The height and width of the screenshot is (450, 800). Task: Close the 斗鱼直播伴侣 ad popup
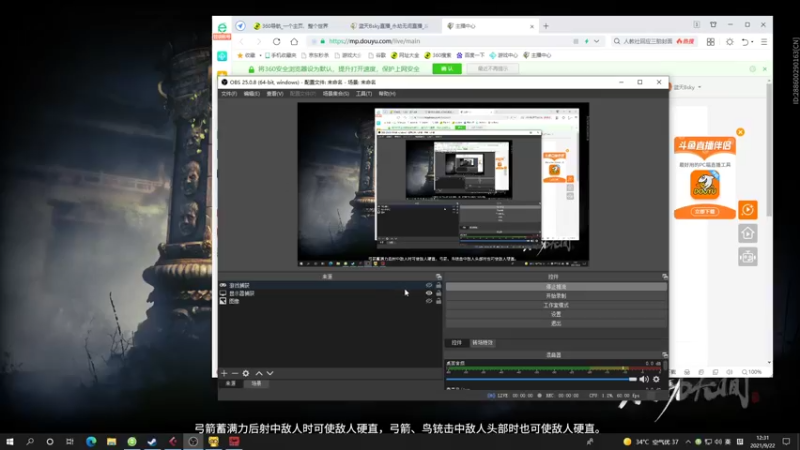pos(740,132)
